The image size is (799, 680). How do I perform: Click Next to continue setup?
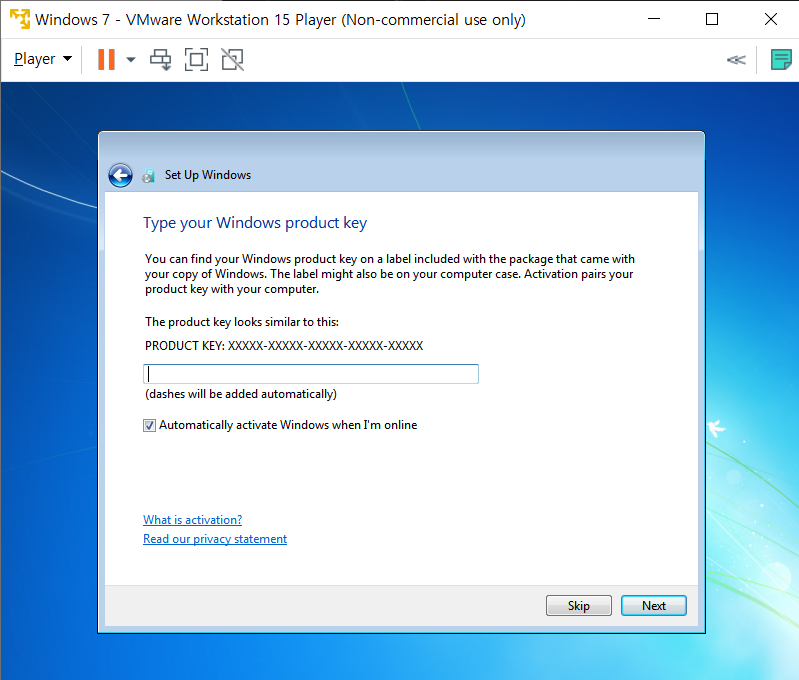pyautogui.click(x=654, y=606)
